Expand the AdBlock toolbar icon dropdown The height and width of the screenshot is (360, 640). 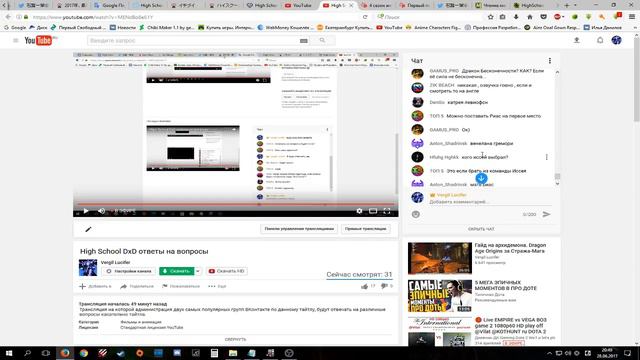tap(562, 17)
